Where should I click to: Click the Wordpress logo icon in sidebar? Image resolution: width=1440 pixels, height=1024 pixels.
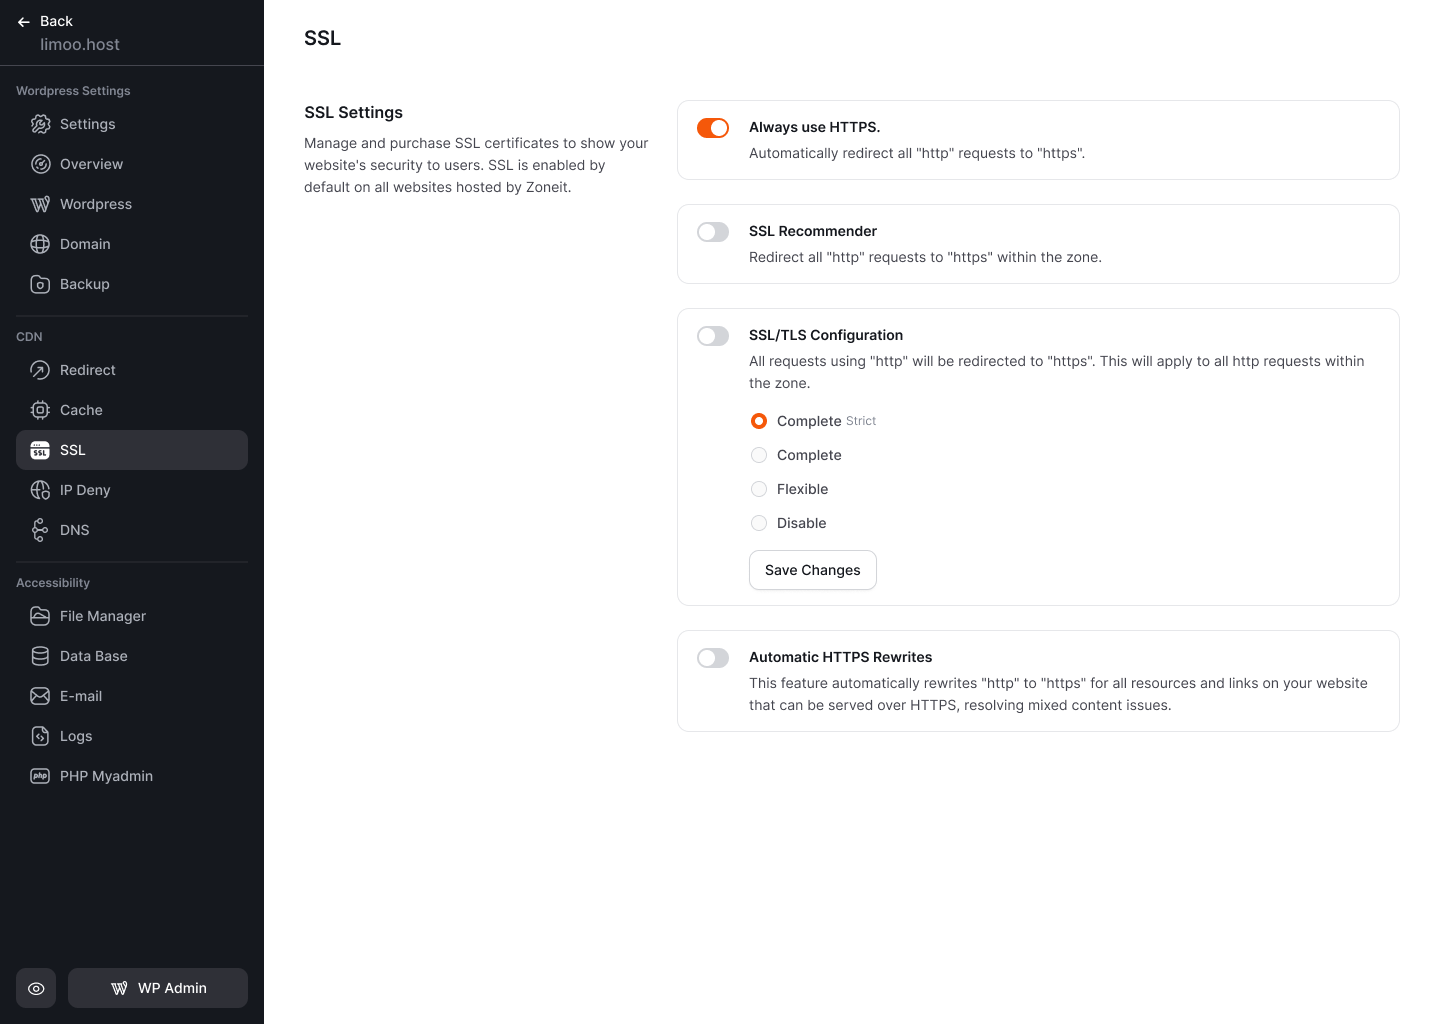click(40, 204)
